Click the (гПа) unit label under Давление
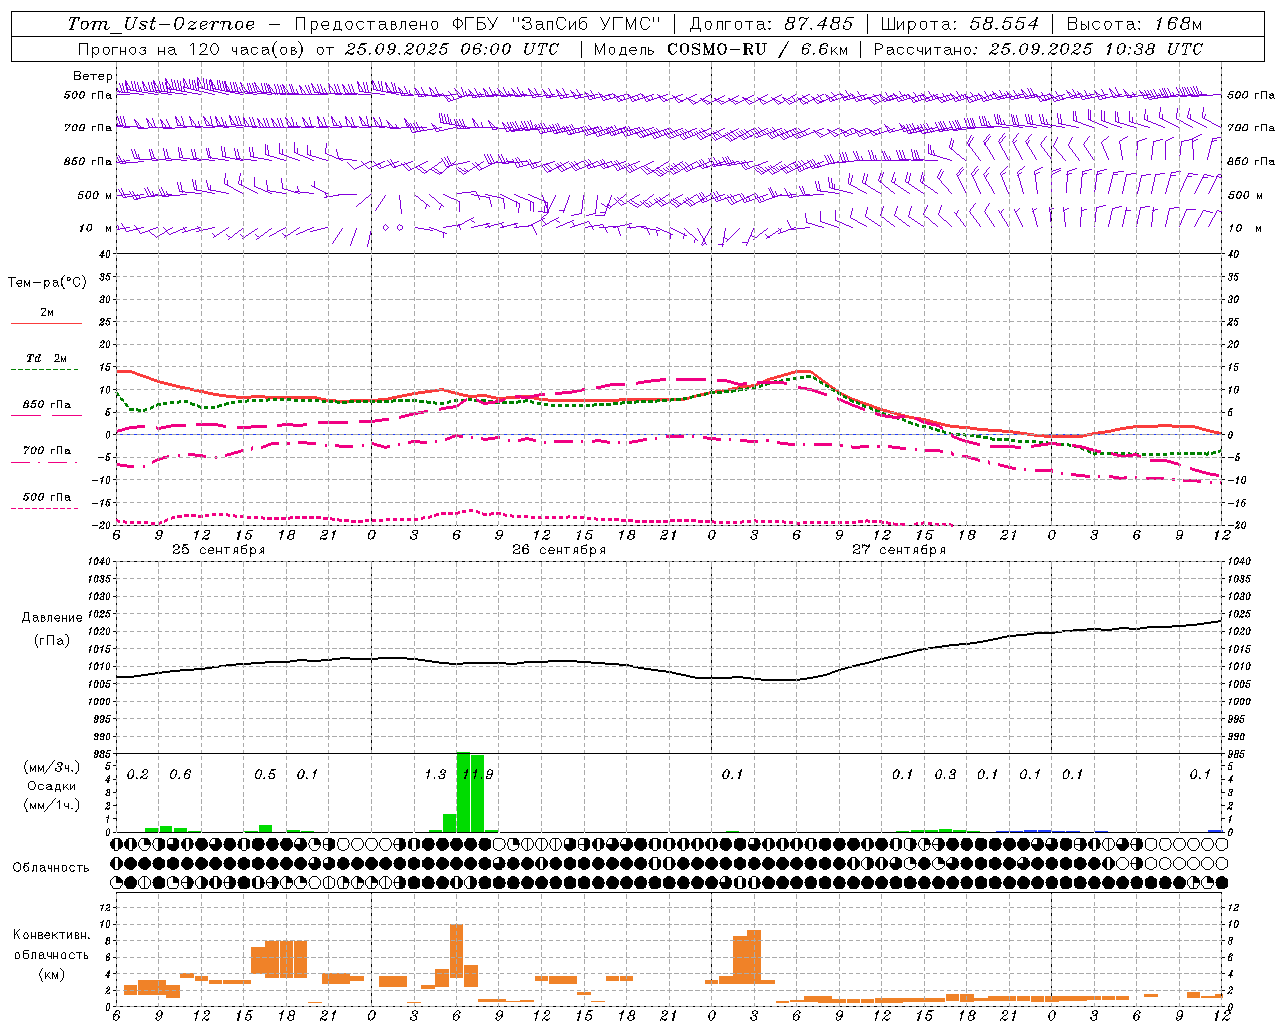Viewport: 1280px width, 1024px height. (52, 641)
